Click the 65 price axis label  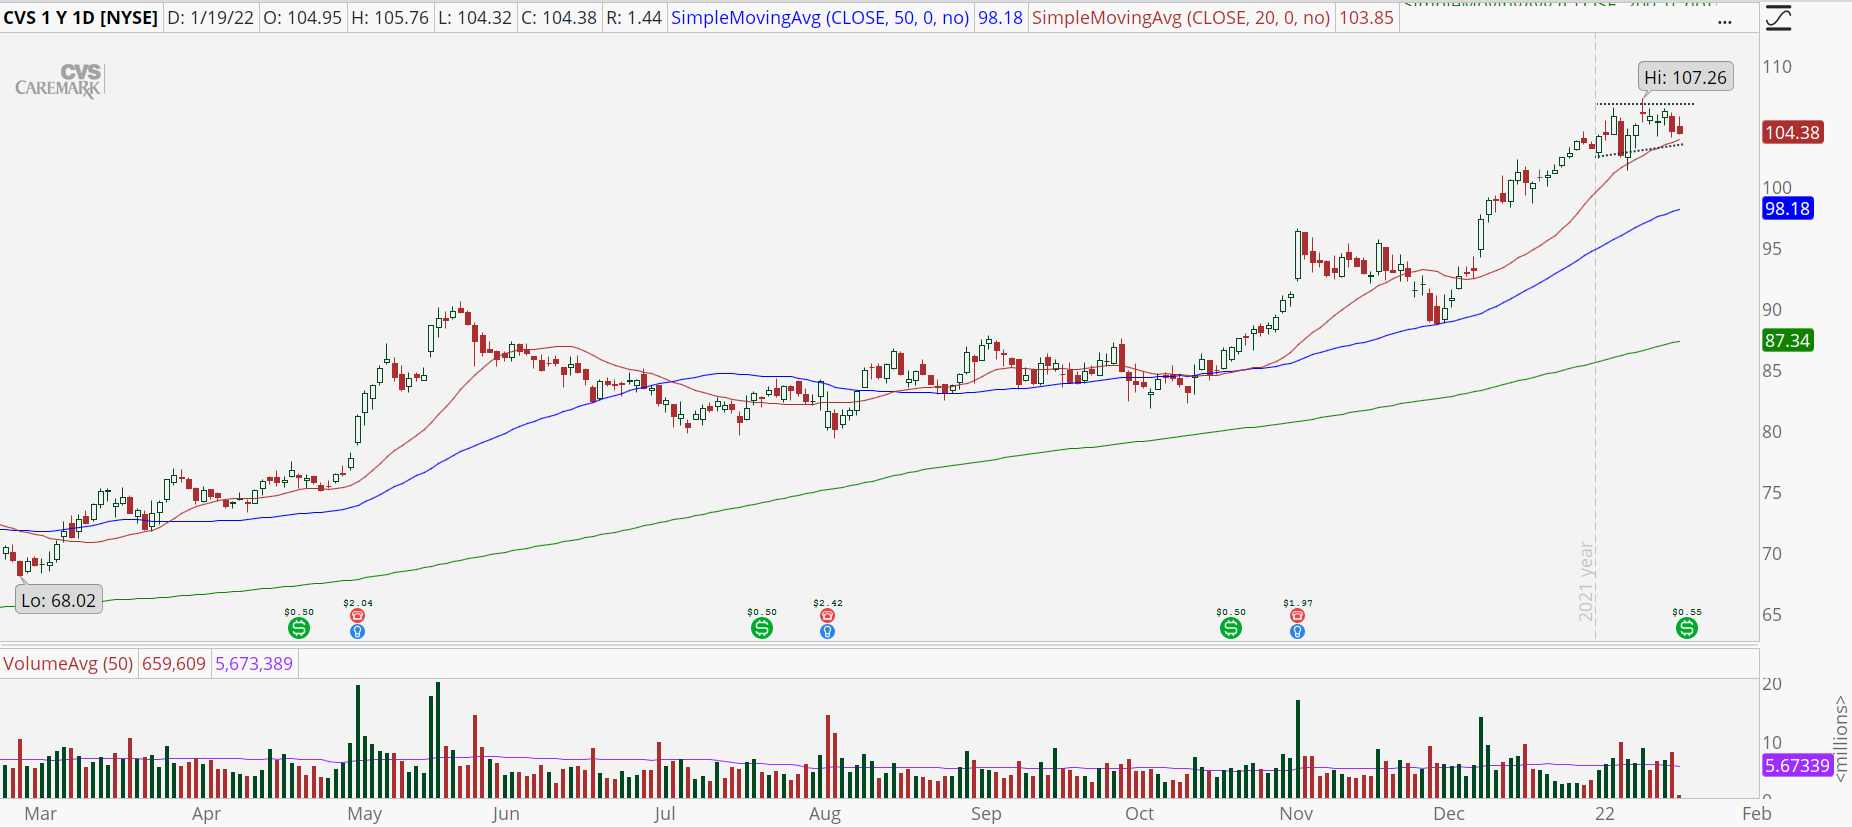pyautogui.click(x=1772, y=614)
